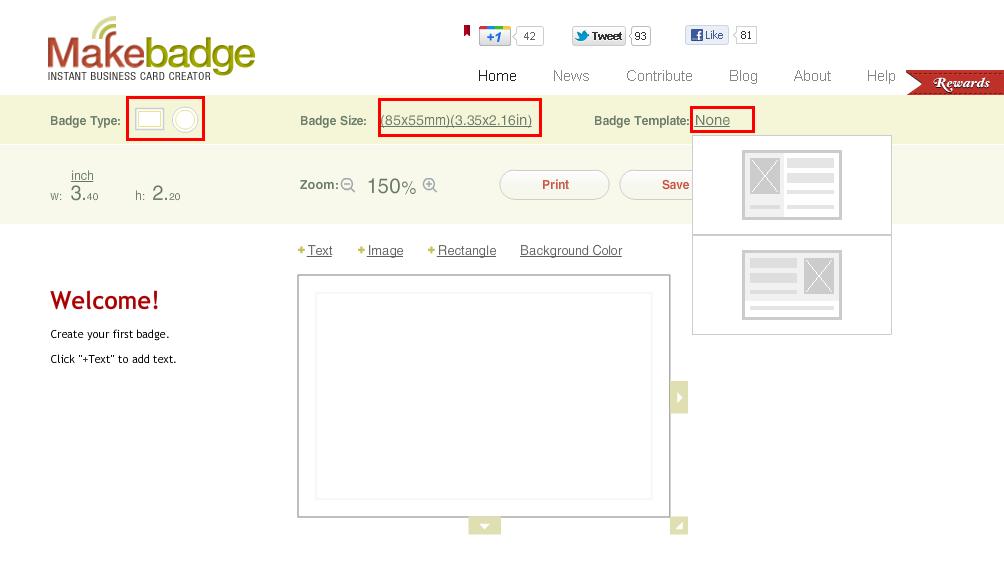
Task: Open the Help menu item
Action: (x=880, y=76)
